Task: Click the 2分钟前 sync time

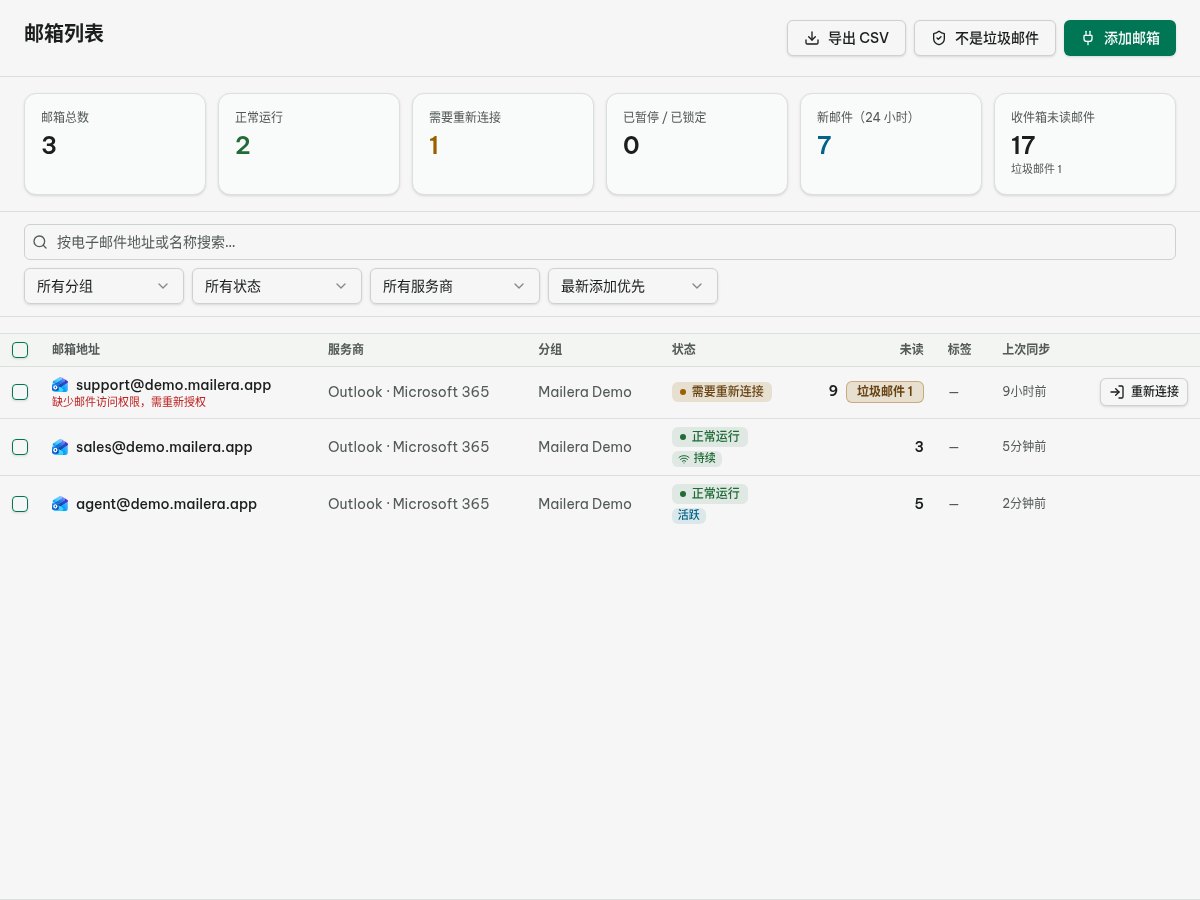Action: click(1024, 504)
